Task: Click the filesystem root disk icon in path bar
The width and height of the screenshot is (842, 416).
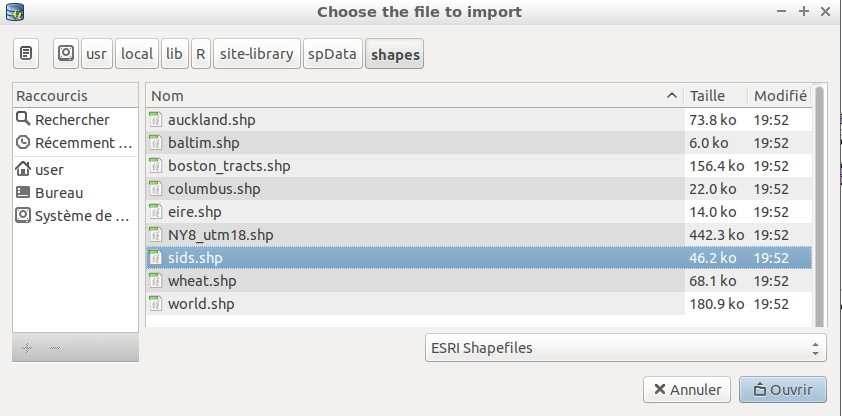Action: [66, 54]
